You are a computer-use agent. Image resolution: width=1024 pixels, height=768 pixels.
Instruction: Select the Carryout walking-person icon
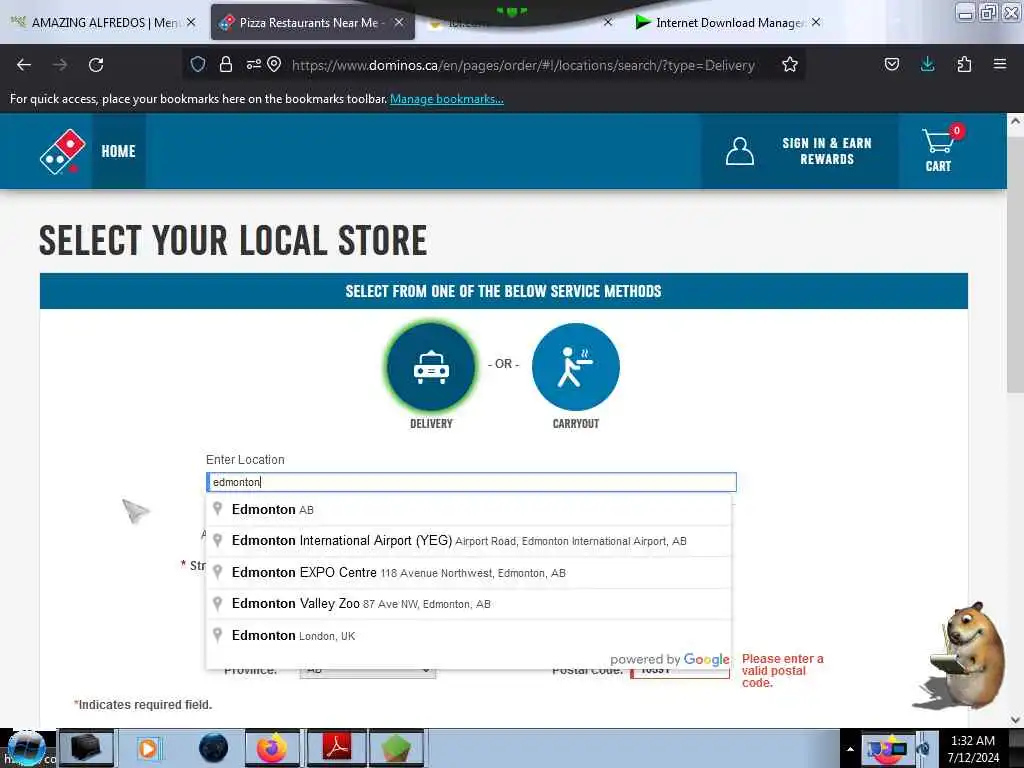pyautogui.click(x=575, y=367)
